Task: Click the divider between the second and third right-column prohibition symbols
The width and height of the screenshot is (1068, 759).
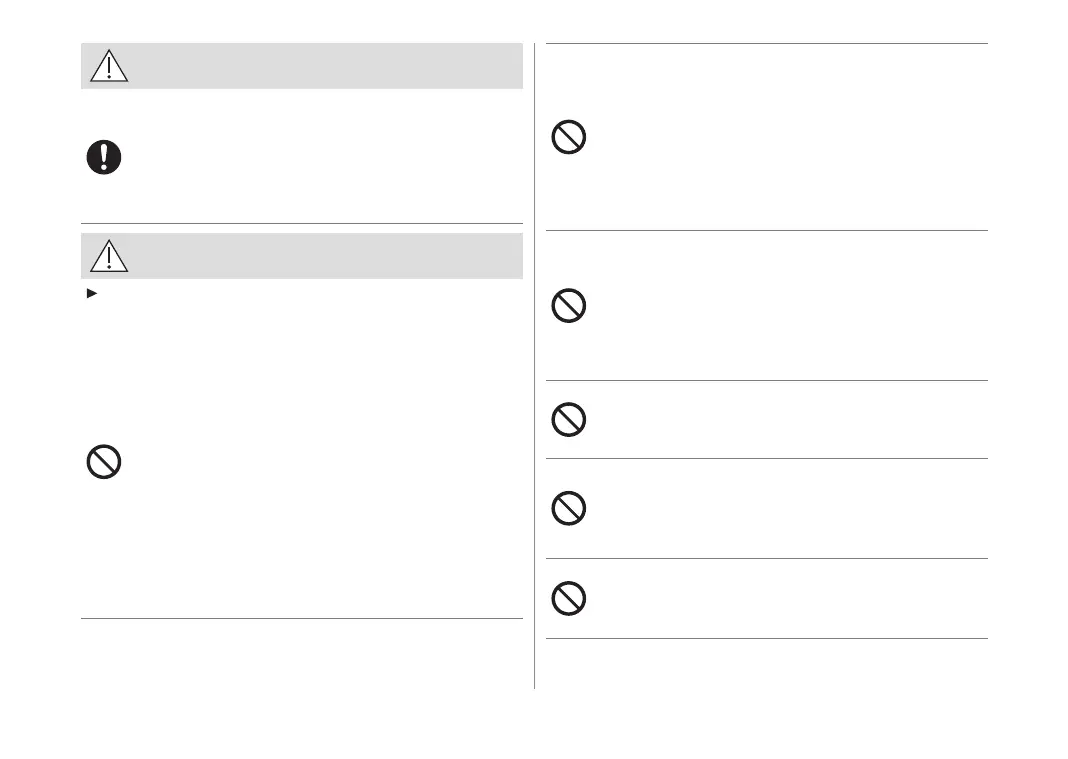Action: point(767,380)
